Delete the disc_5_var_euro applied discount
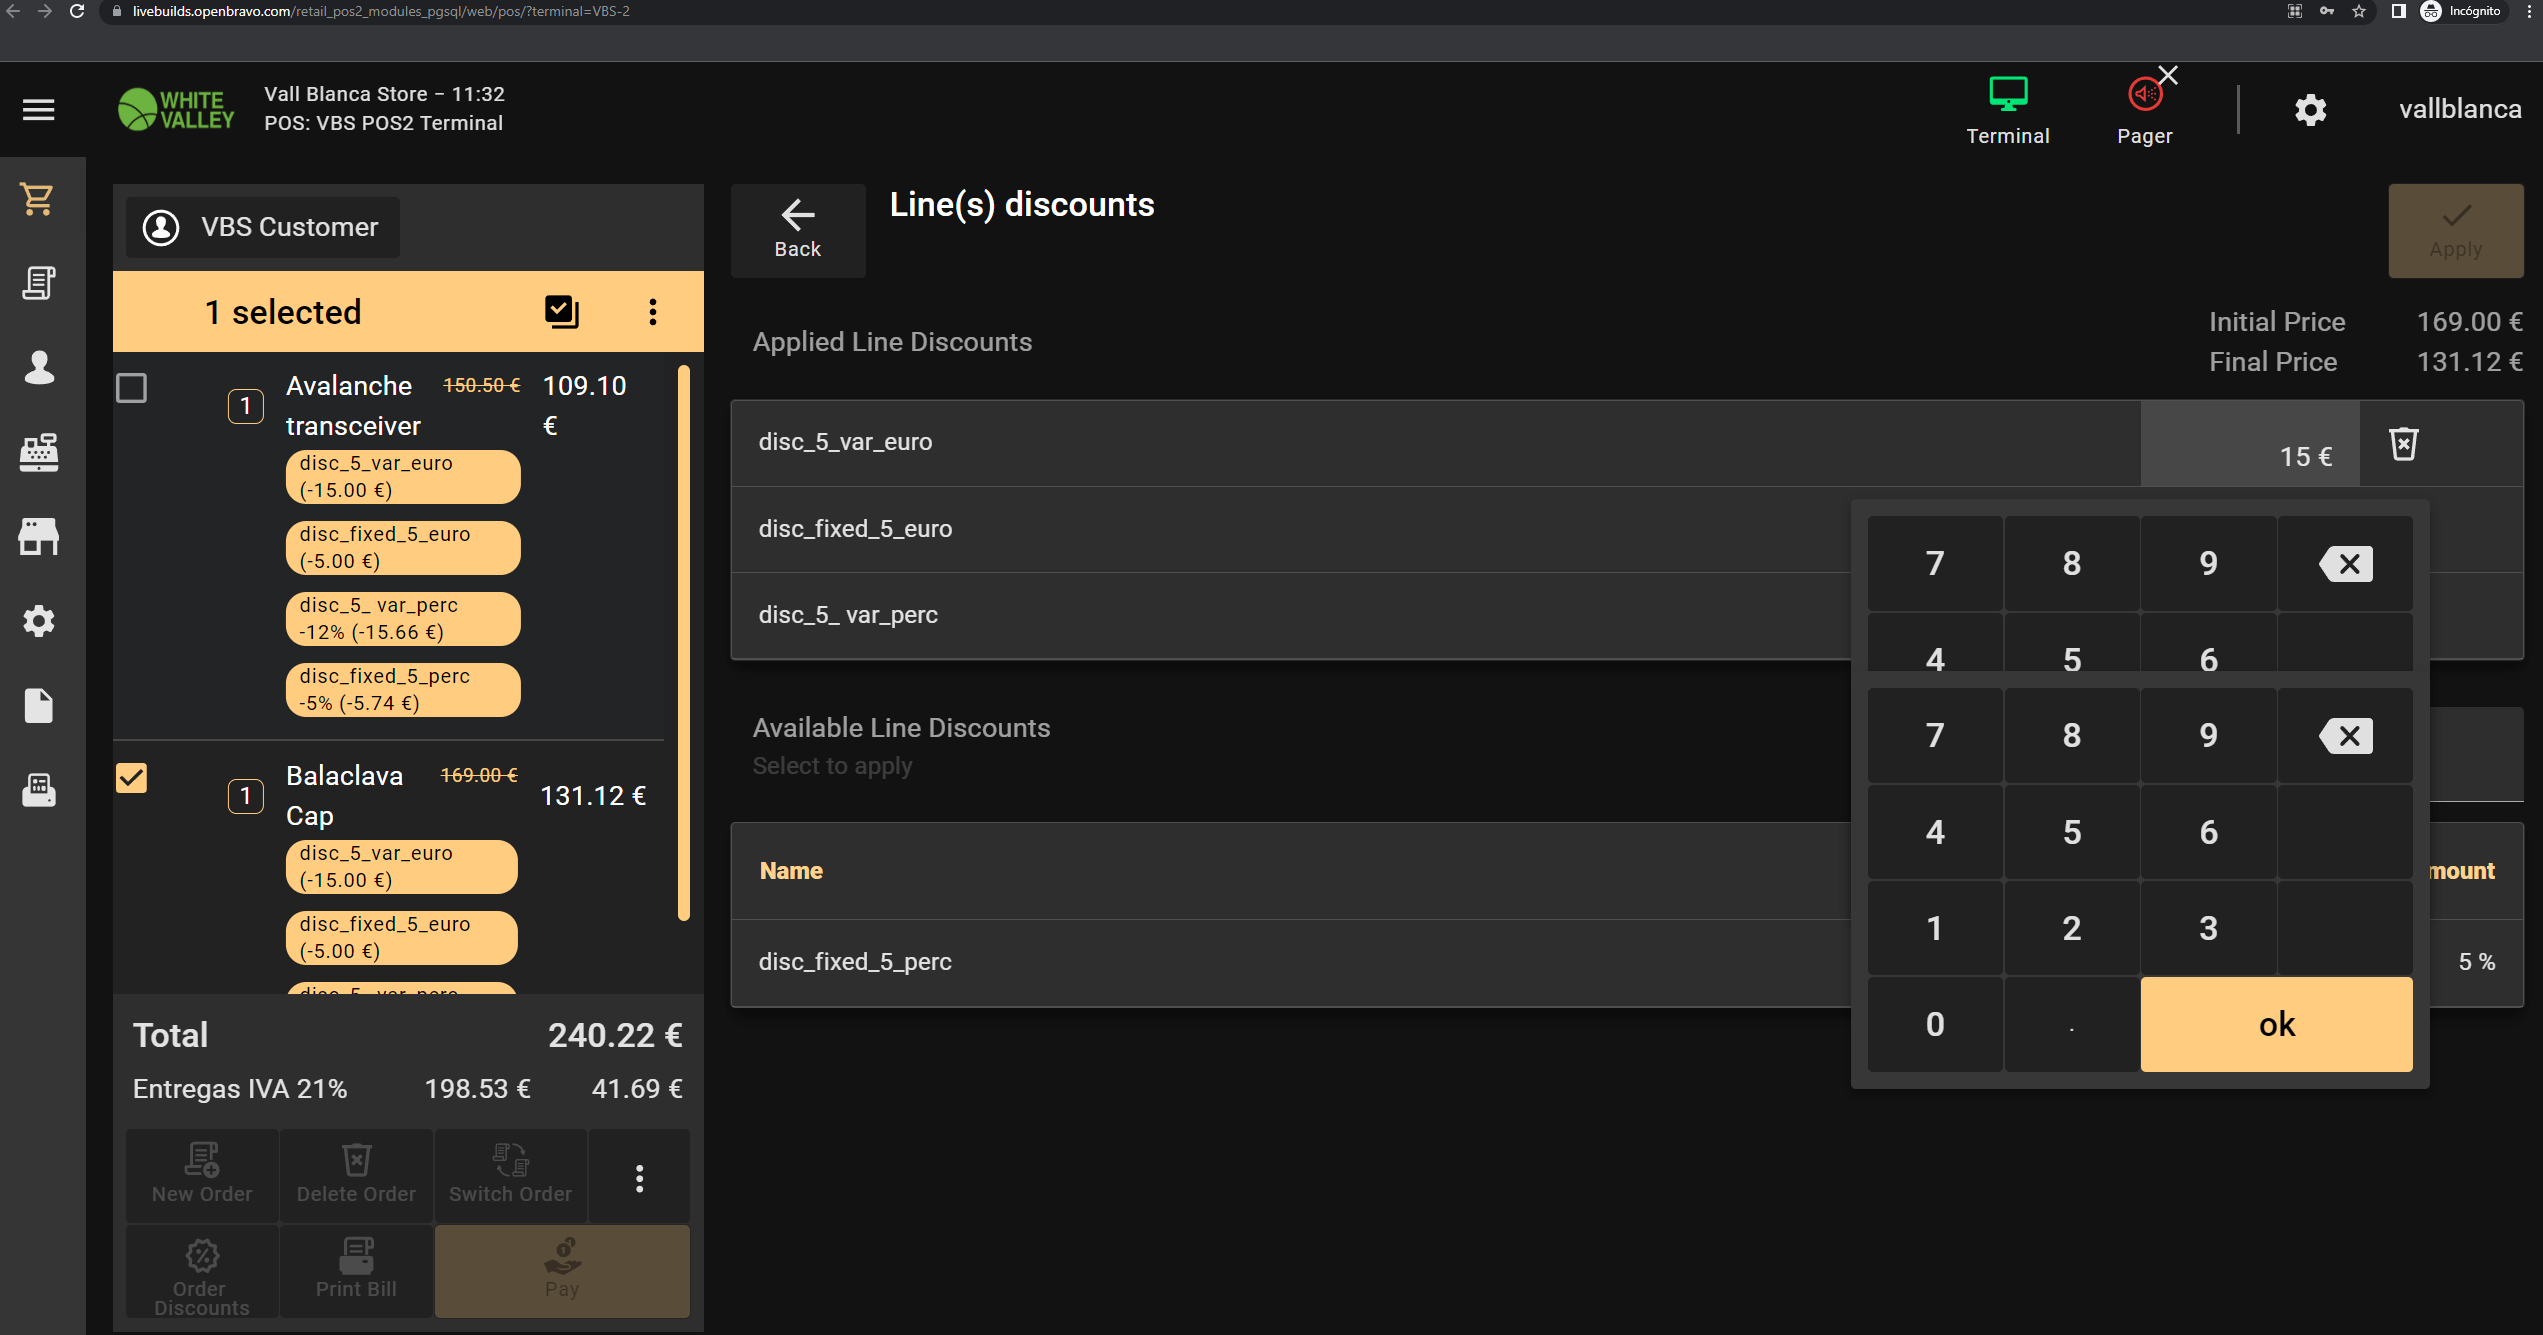The height and width of the screenshot is (1335, 2543). click(2403, 444)
